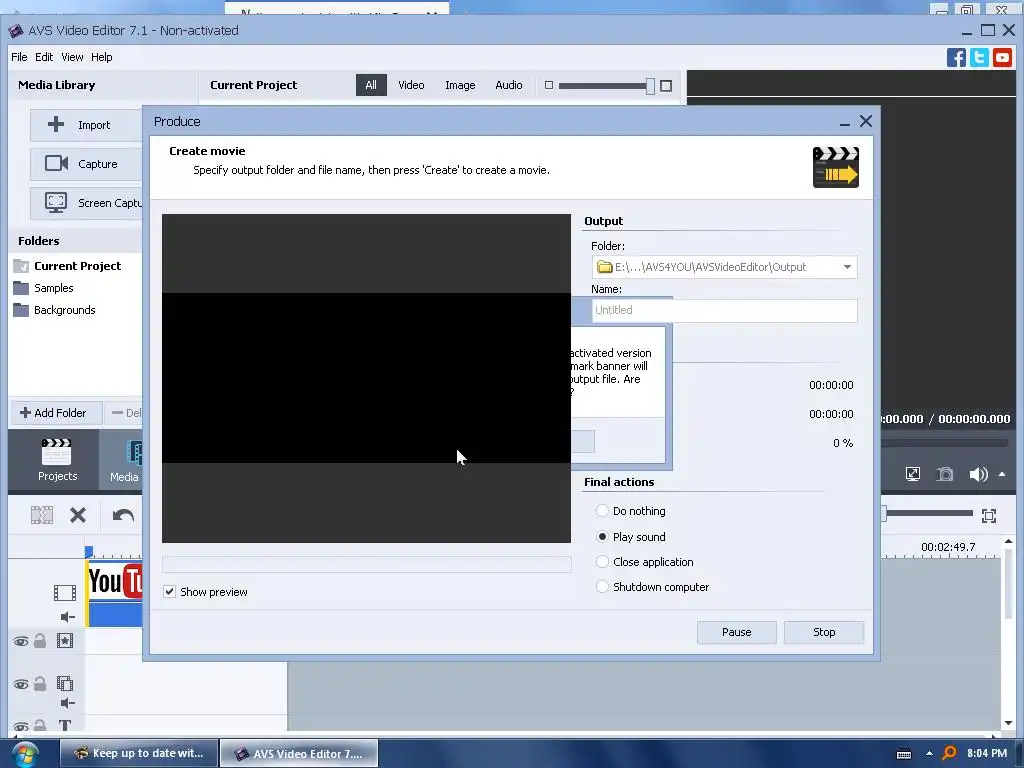Click the output Name input field
1024x768 pixels.
tap(724, 310)
